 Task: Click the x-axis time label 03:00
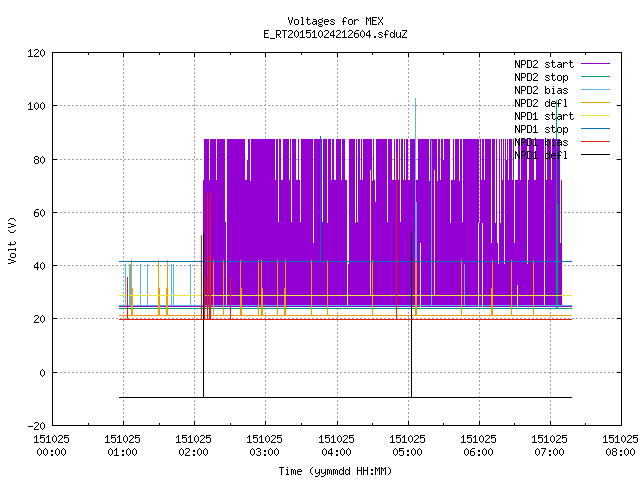[x=264, y=452]
